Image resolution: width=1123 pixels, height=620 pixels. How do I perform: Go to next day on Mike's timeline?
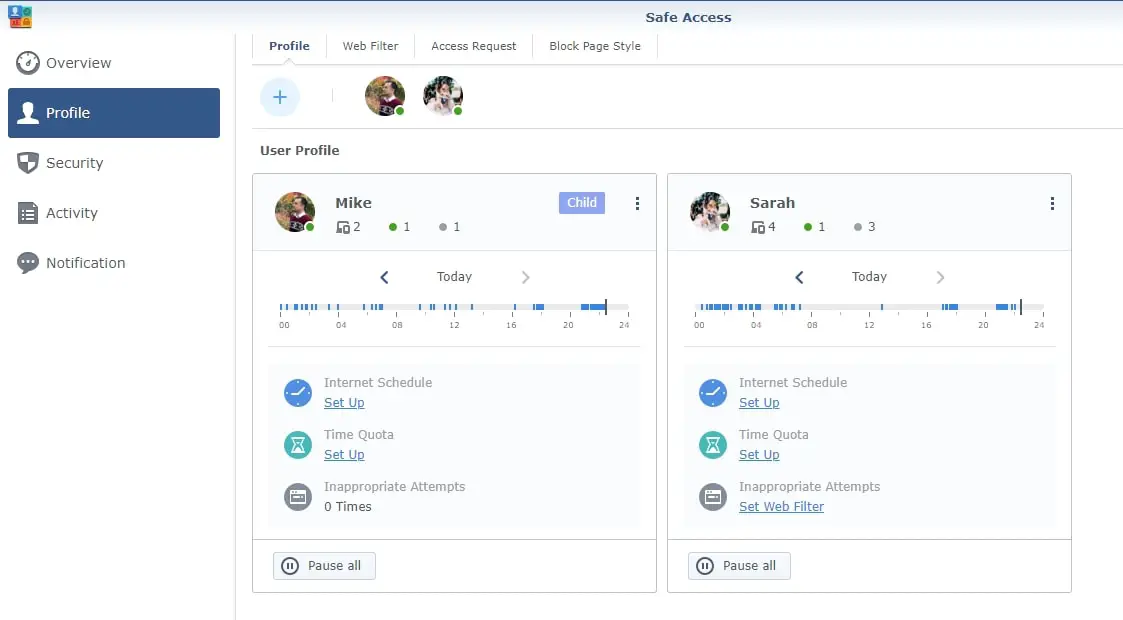[526, 277]
